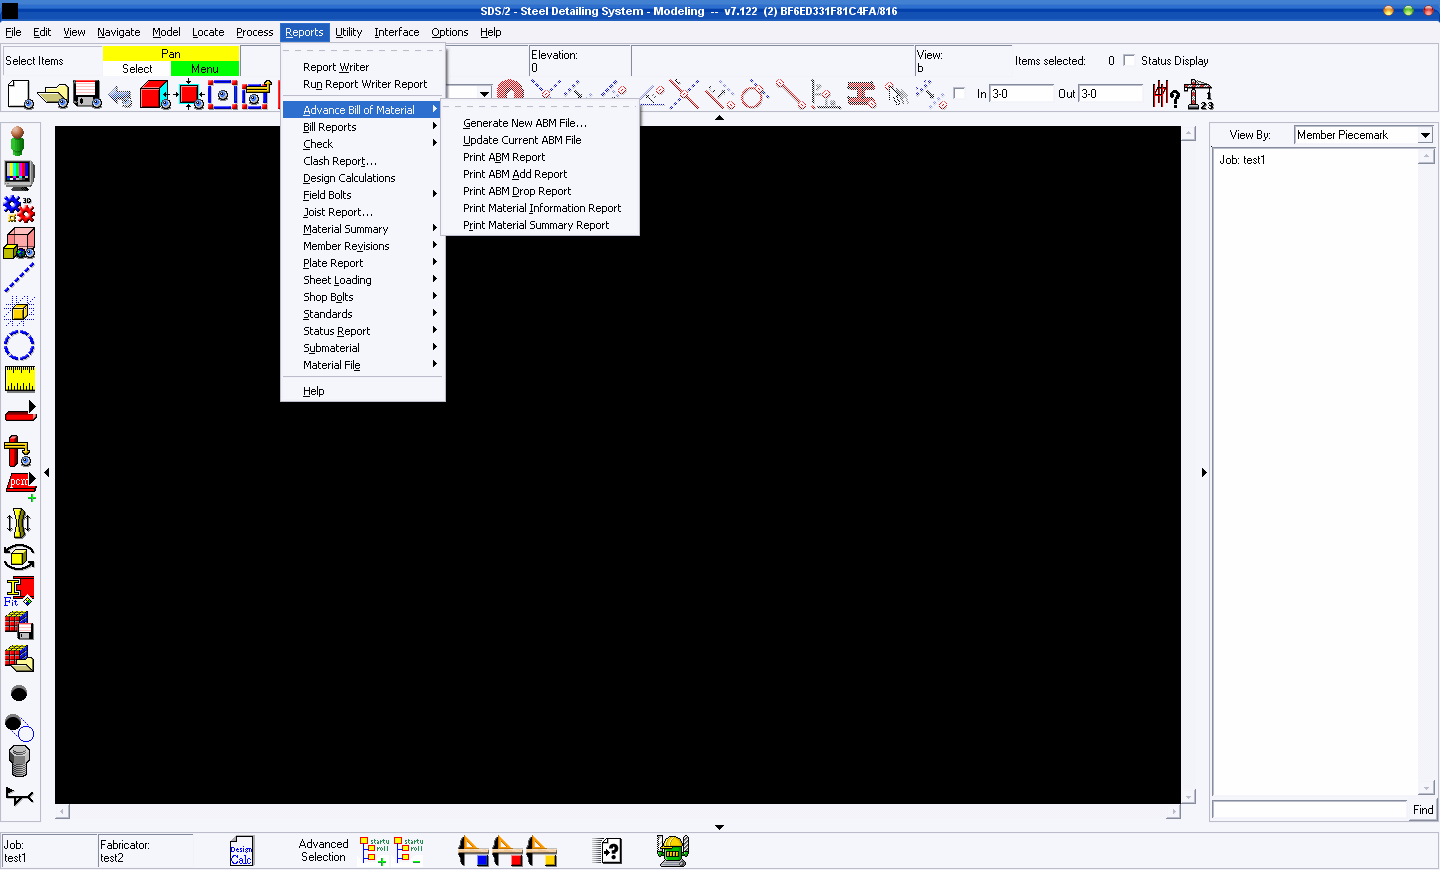Expand the Sheet Loading submenu
The height and width of the screenshot is (870, 1440).
coord(370,280)
